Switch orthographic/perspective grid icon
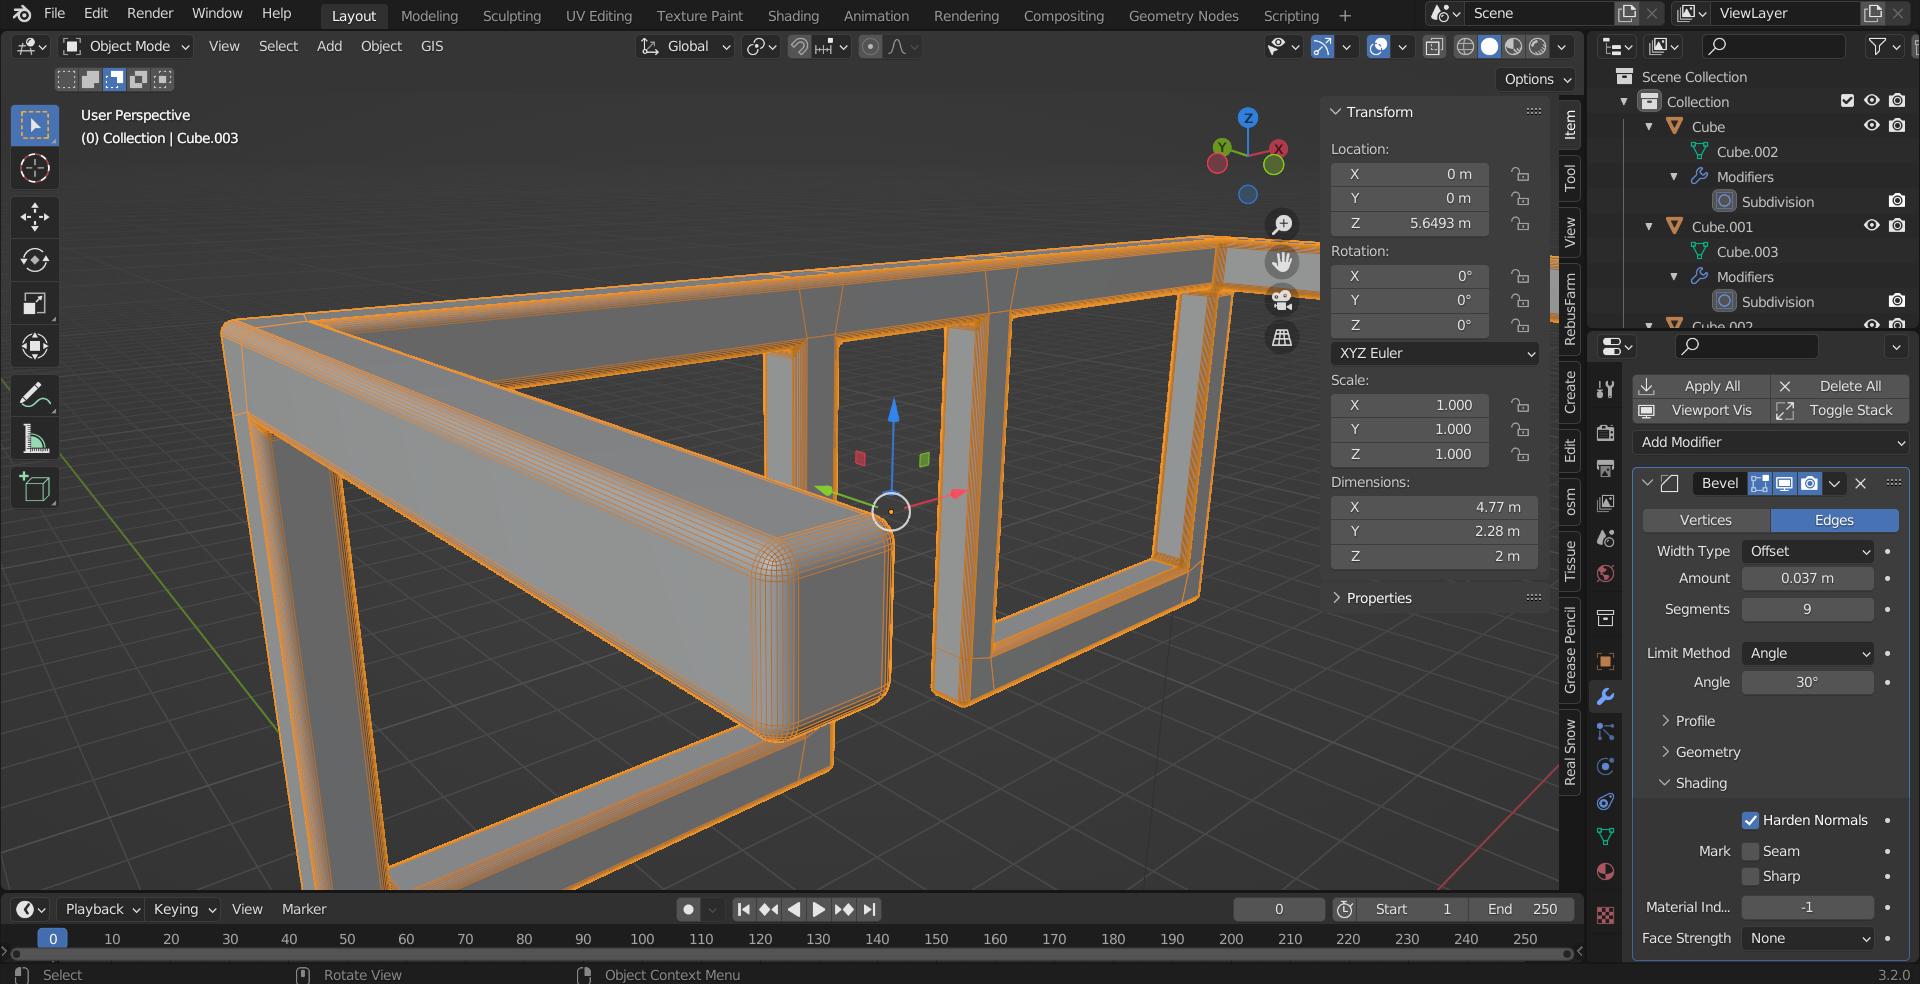 [1282, 337]
